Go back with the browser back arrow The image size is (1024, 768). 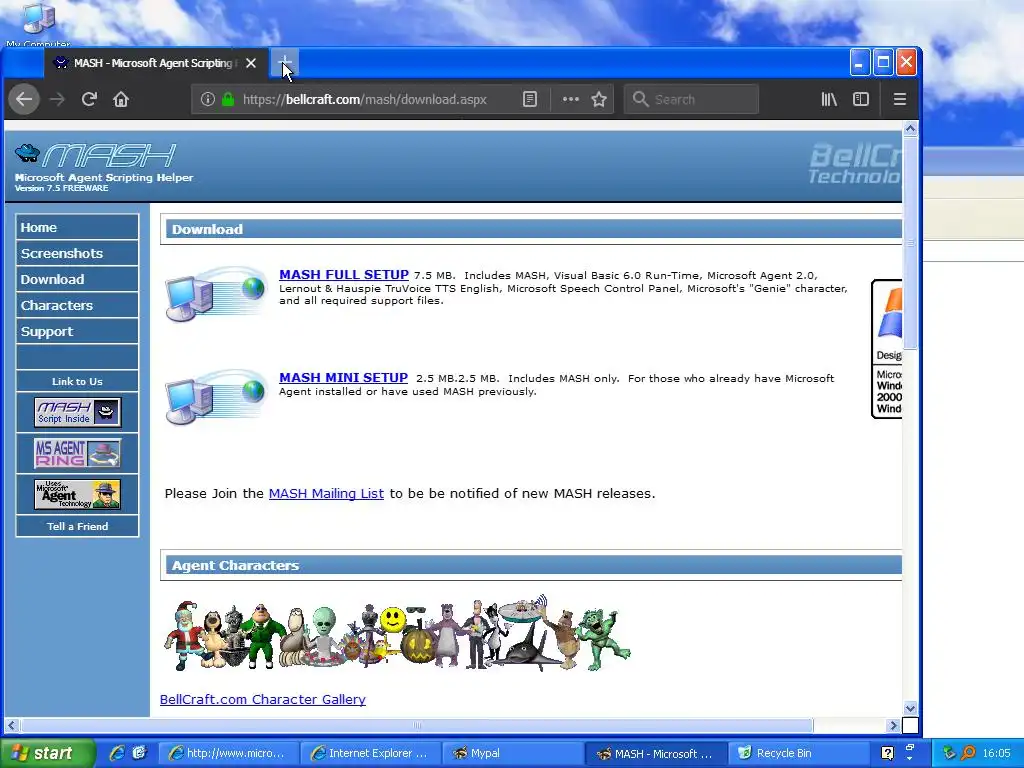[x=24, y=99]
